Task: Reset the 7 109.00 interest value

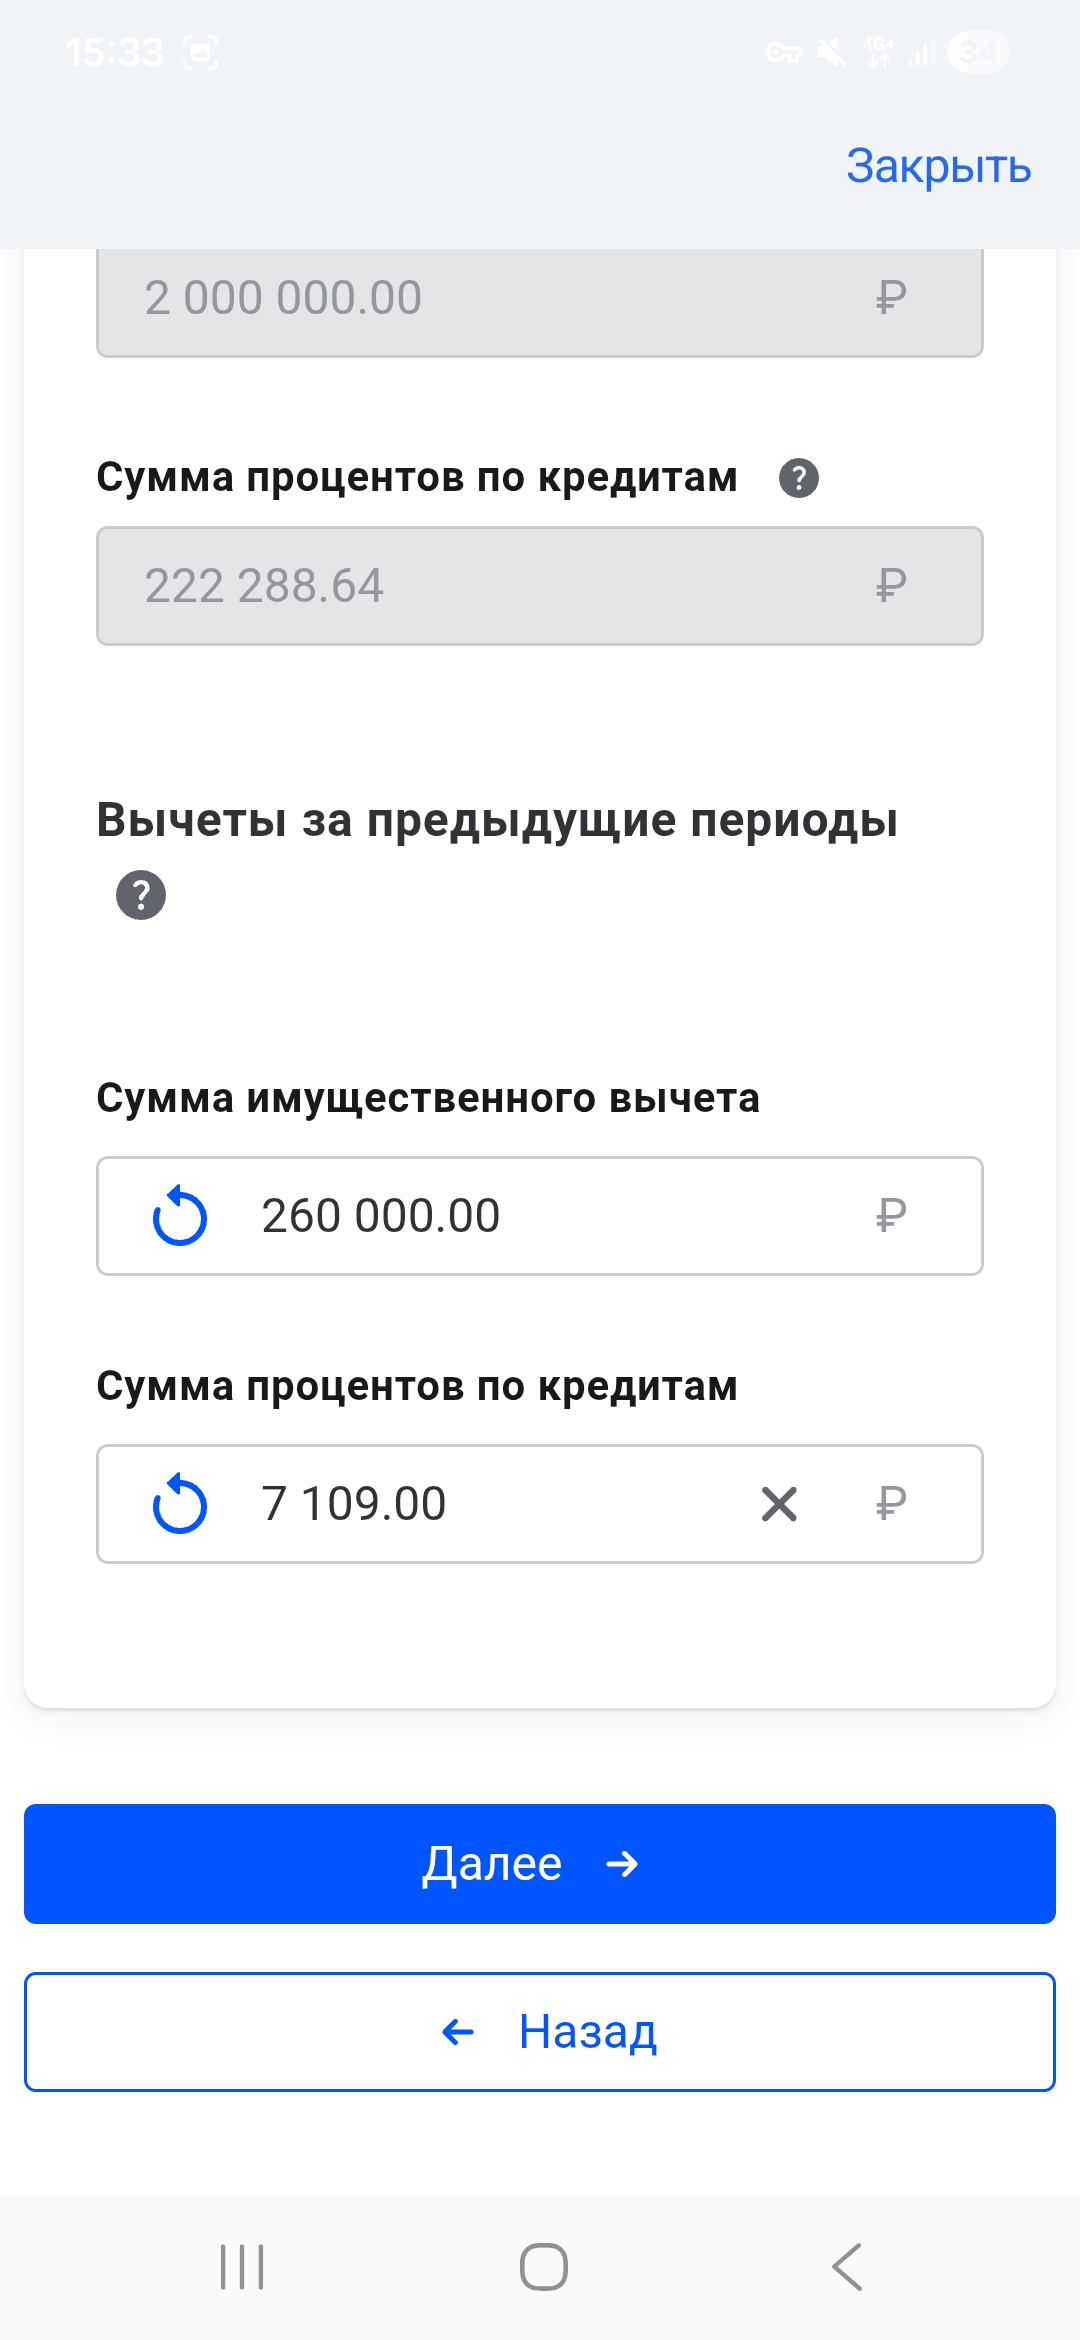Action: pos(180,1504)
